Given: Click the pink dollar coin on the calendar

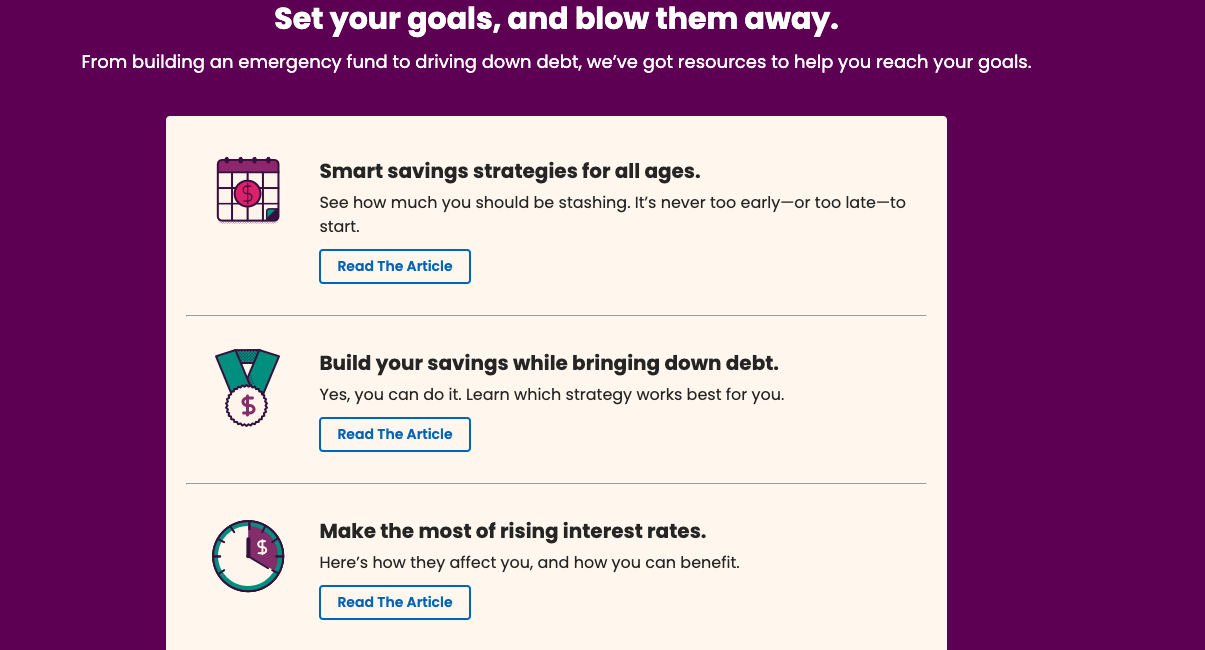Looking at the screenshot, I should (x=247, y=193).
